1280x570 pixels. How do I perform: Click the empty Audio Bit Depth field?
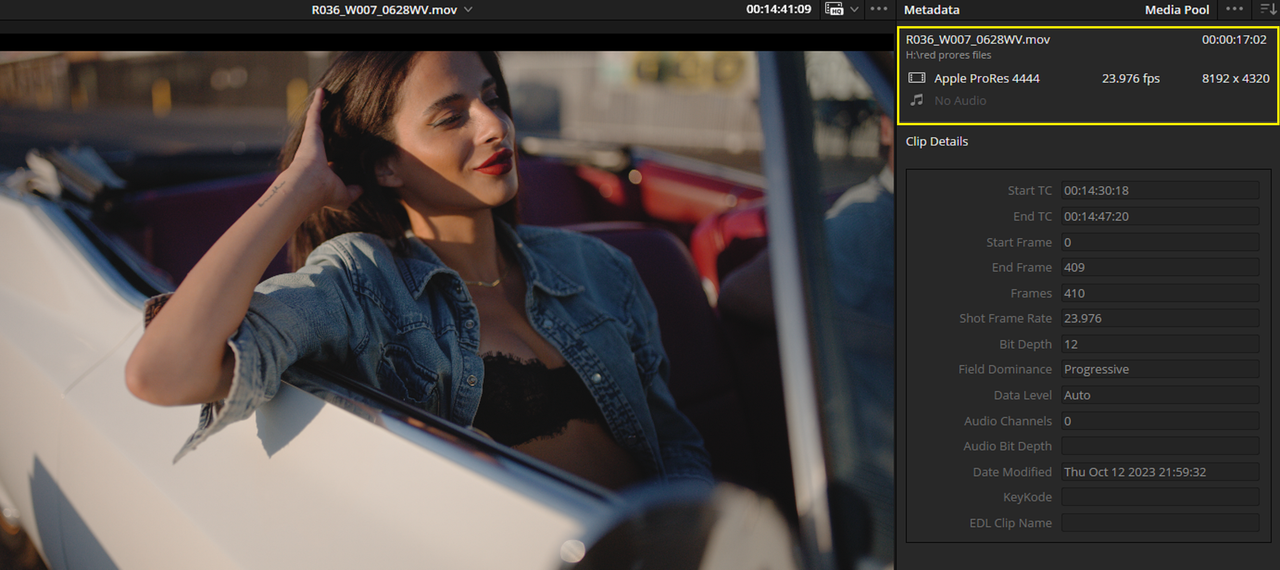[x=1160, y=446]
